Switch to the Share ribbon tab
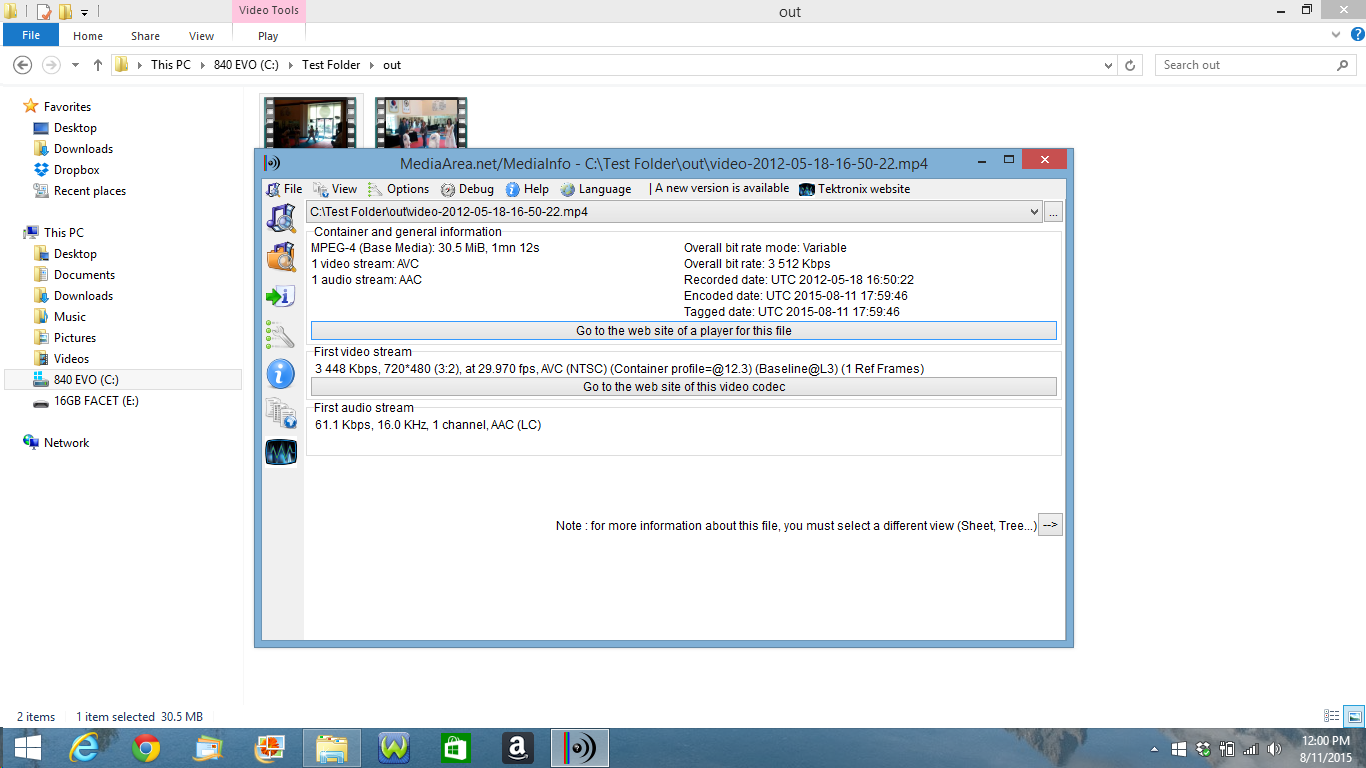Screen dimensions: 1366x768 (x=145, y=36)
